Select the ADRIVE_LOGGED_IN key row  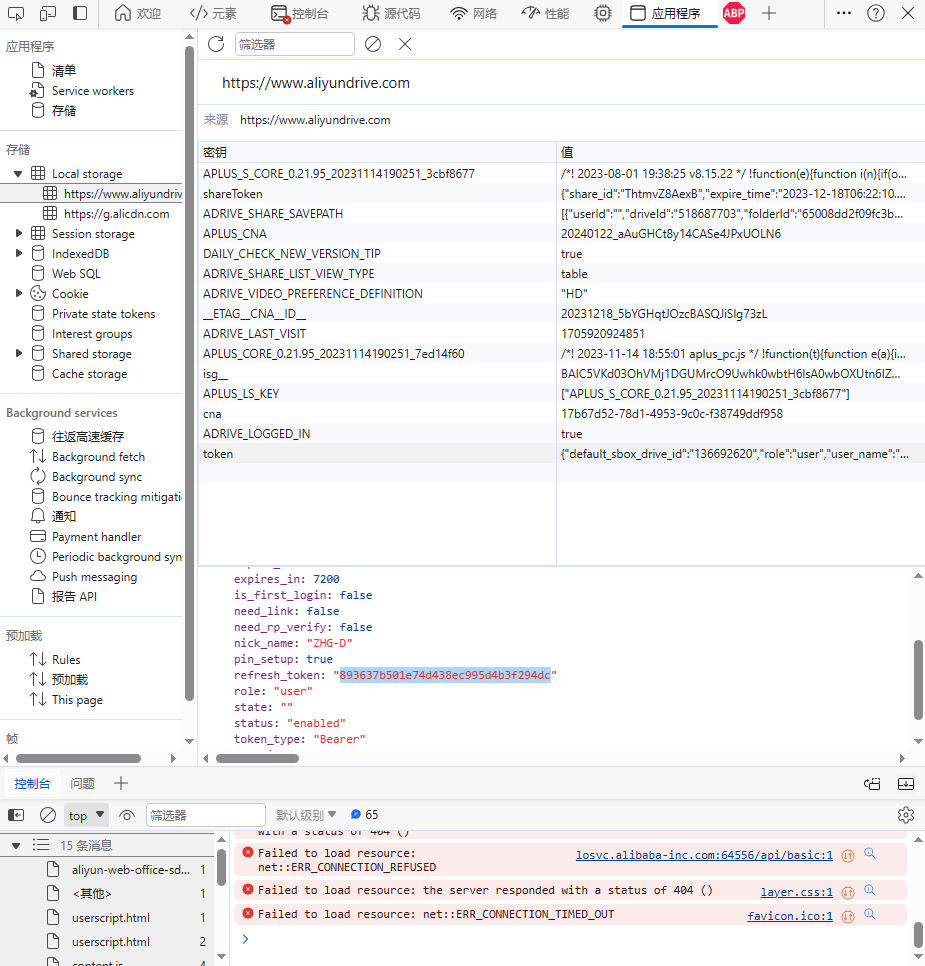coord(561,434)
